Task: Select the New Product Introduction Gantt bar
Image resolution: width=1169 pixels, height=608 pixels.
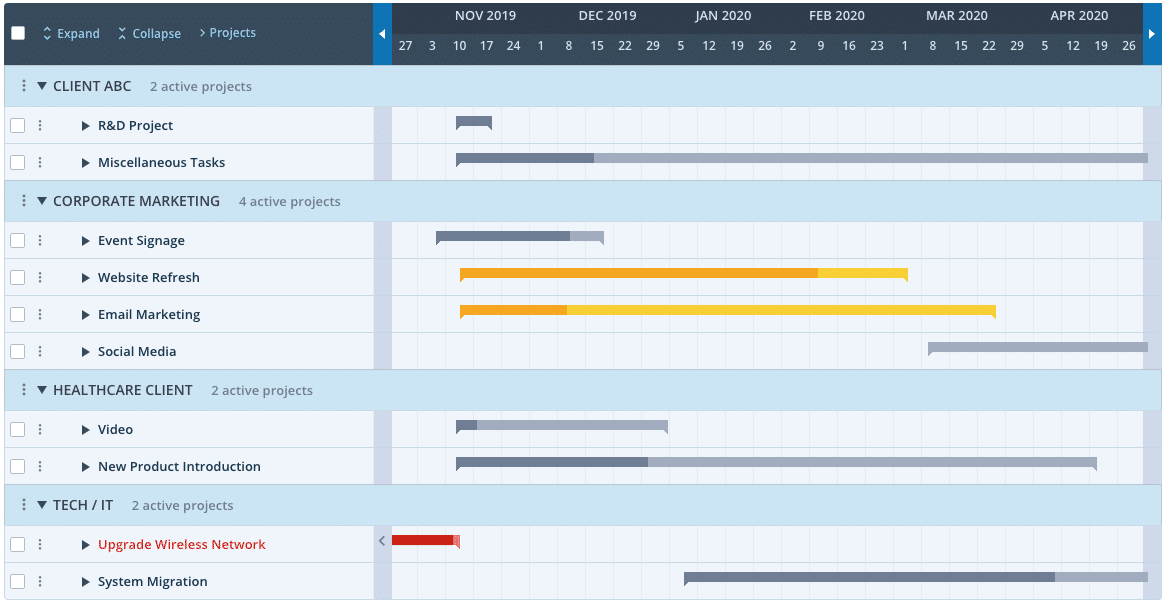Action: pyautogui.click(x=775, y=463)
